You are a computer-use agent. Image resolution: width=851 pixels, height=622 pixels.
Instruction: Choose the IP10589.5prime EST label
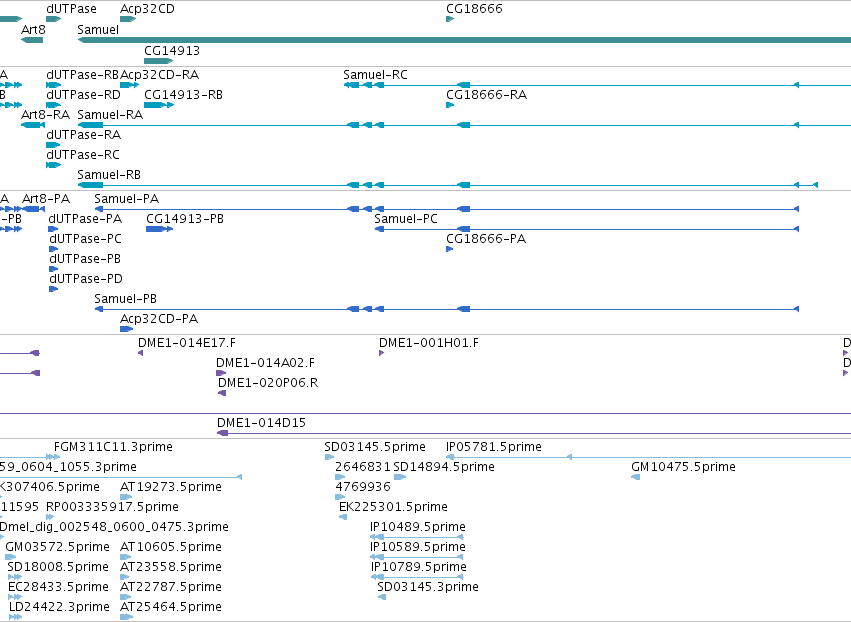[x=418, y=547]
